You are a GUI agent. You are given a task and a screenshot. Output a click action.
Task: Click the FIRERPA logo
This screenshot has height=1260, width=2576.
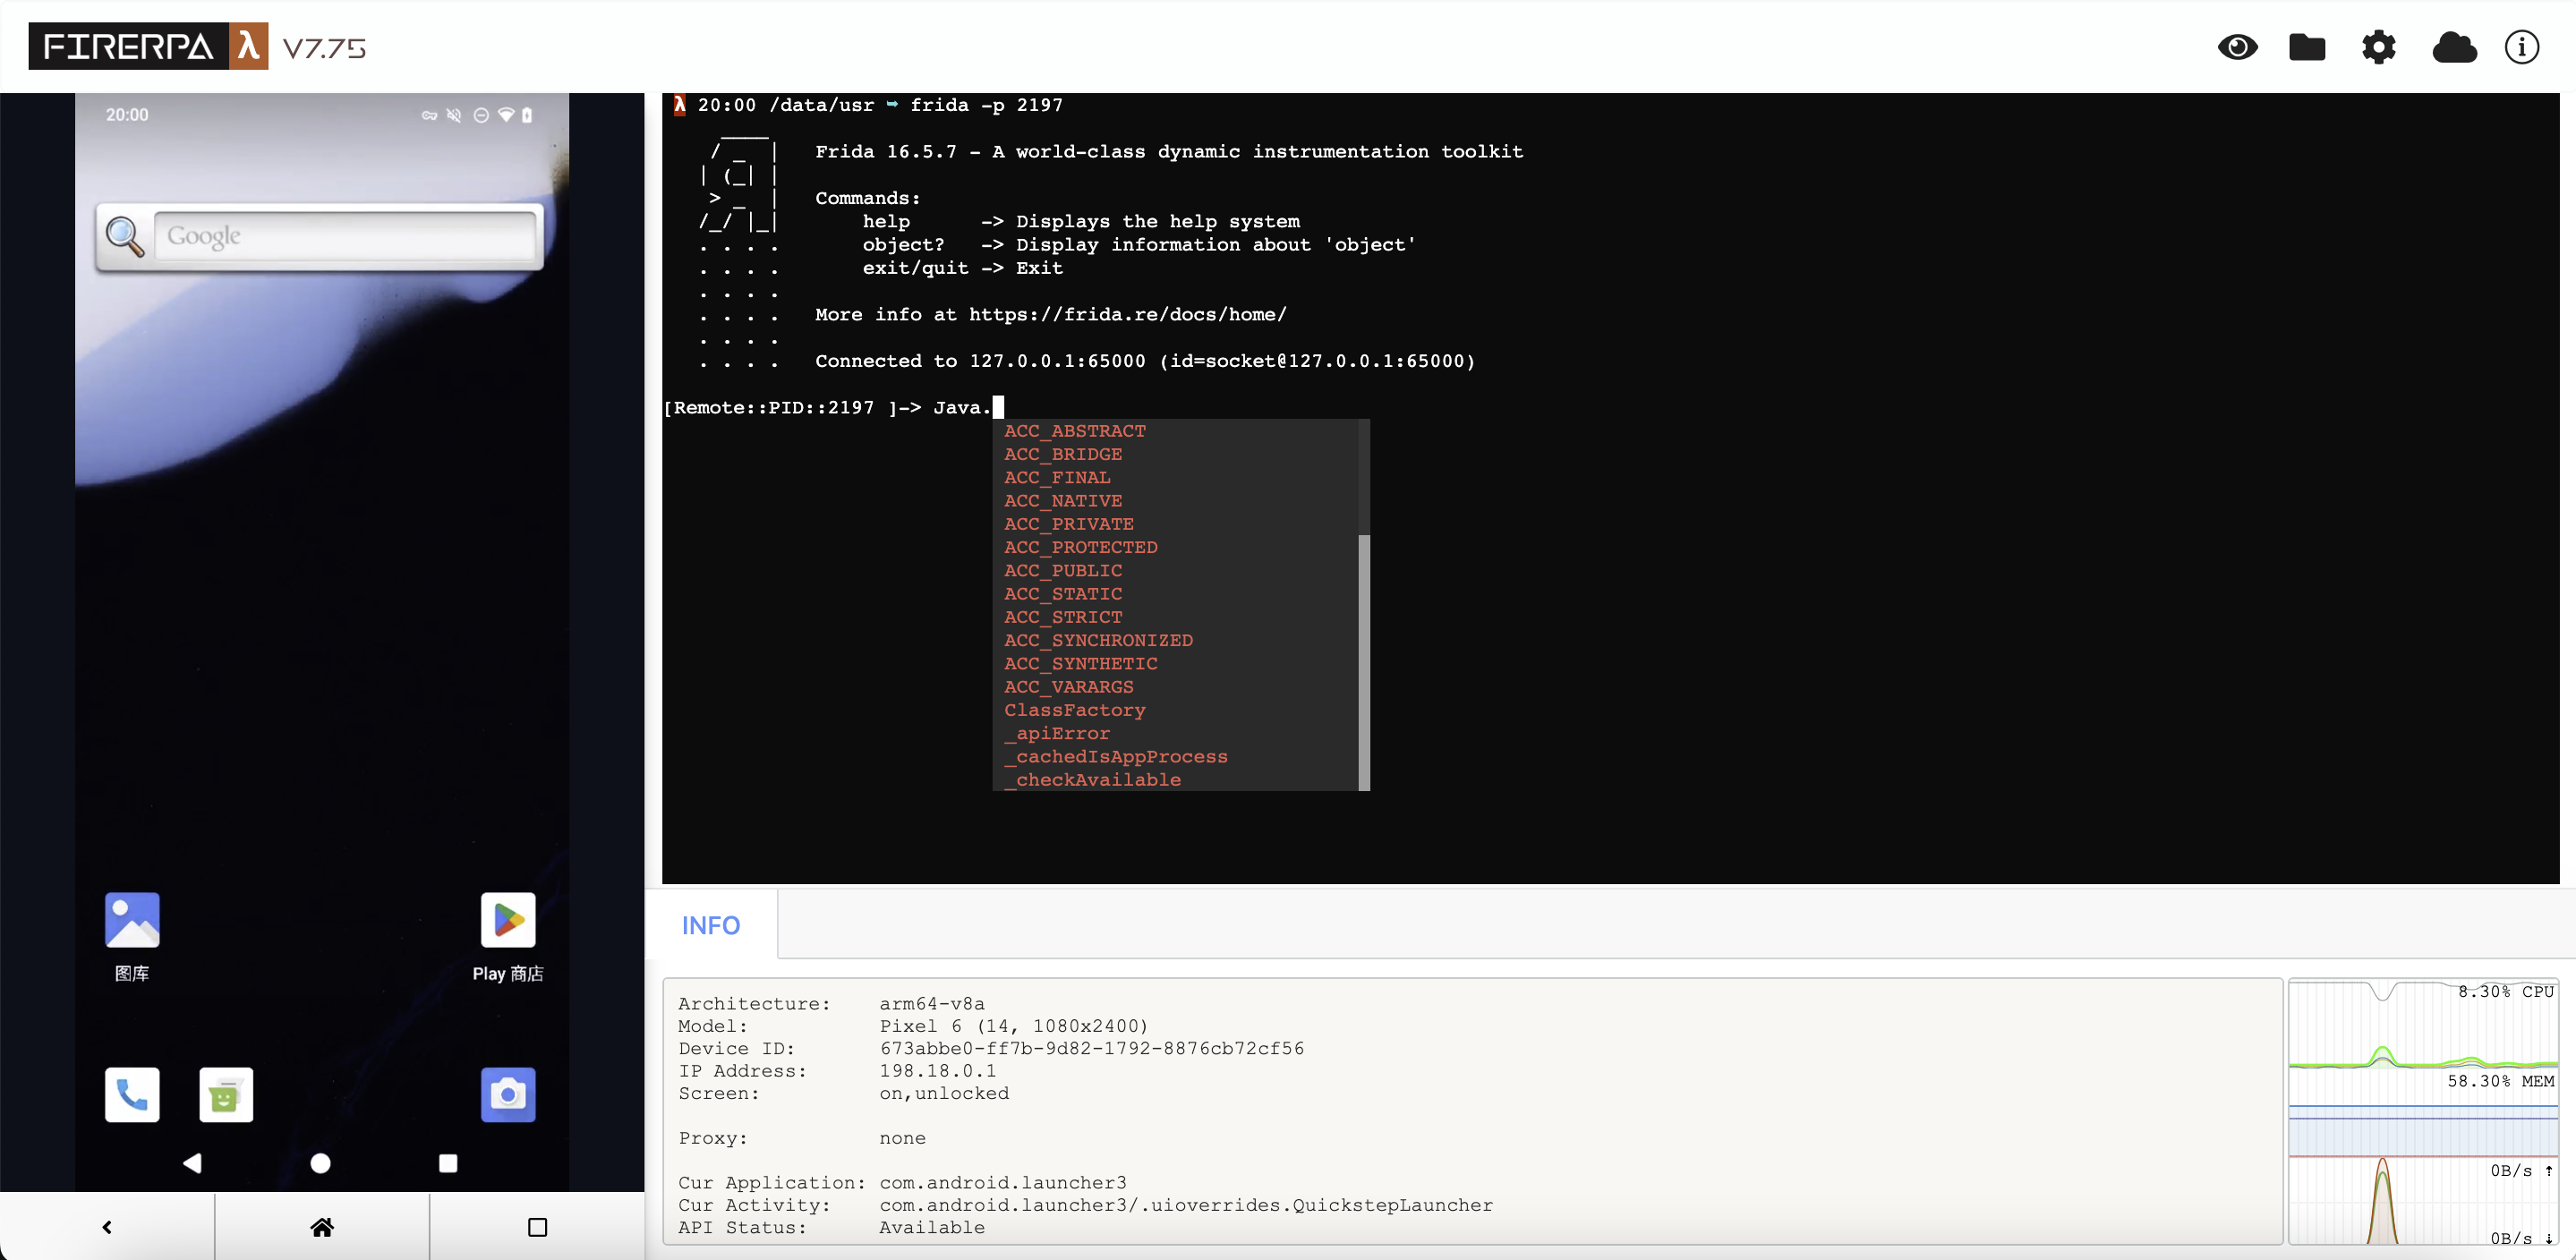point(148,47)
